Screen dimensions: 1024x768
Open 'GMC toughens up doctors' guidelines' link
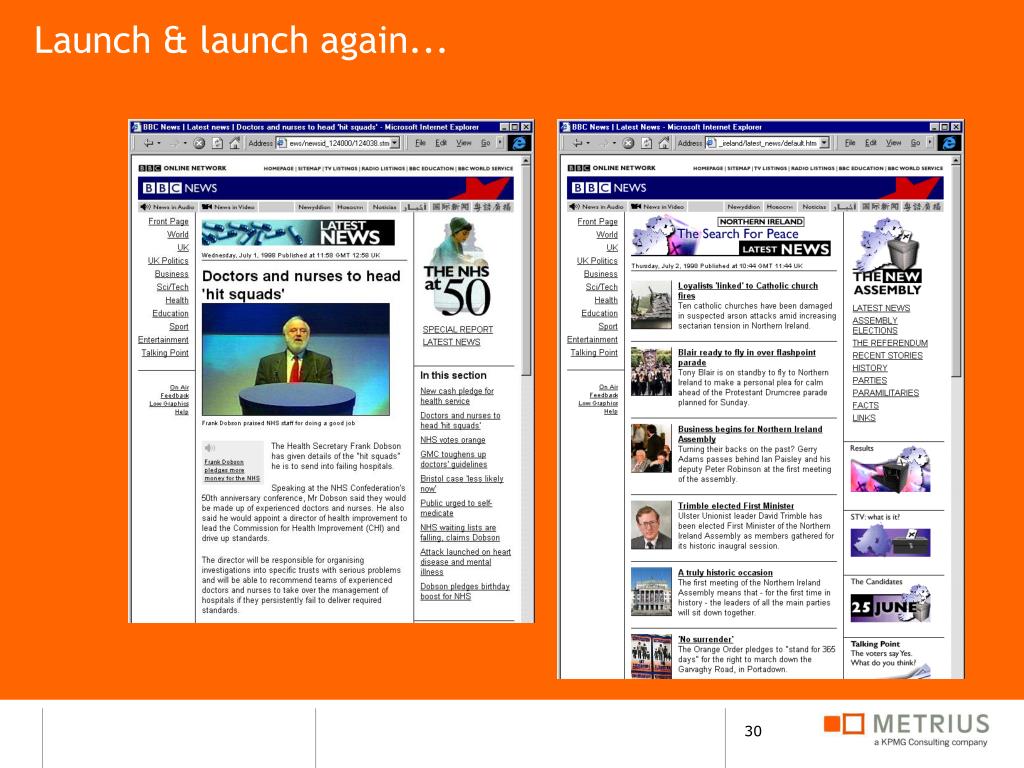454,459
